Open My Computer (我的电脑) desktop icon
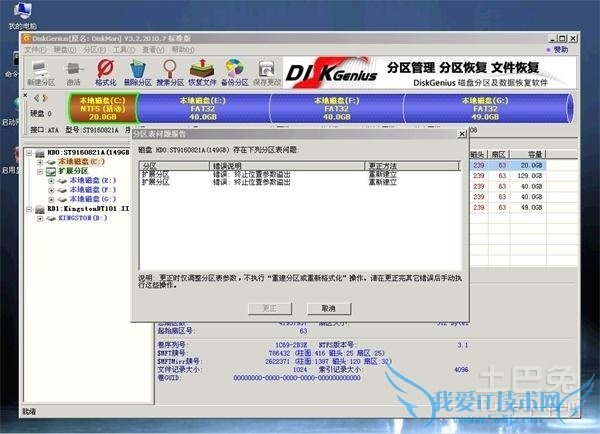The image size is (600, 434). click(x=22, y=16)
